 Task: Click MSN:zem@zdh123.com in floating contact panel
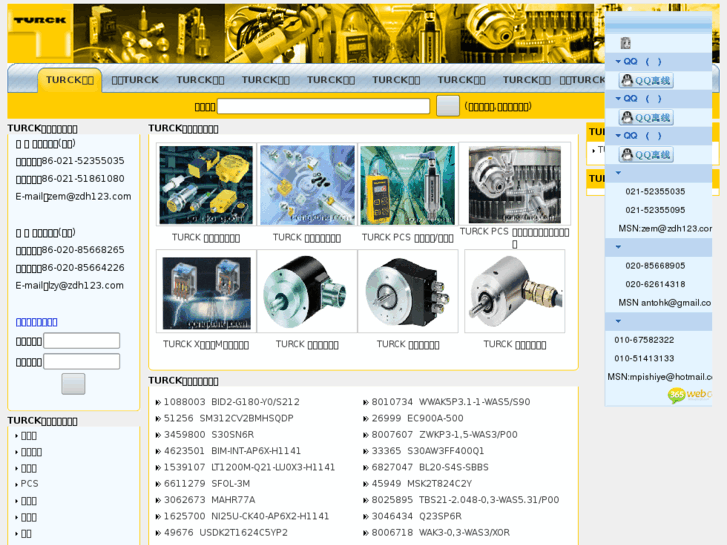(665, 228)
